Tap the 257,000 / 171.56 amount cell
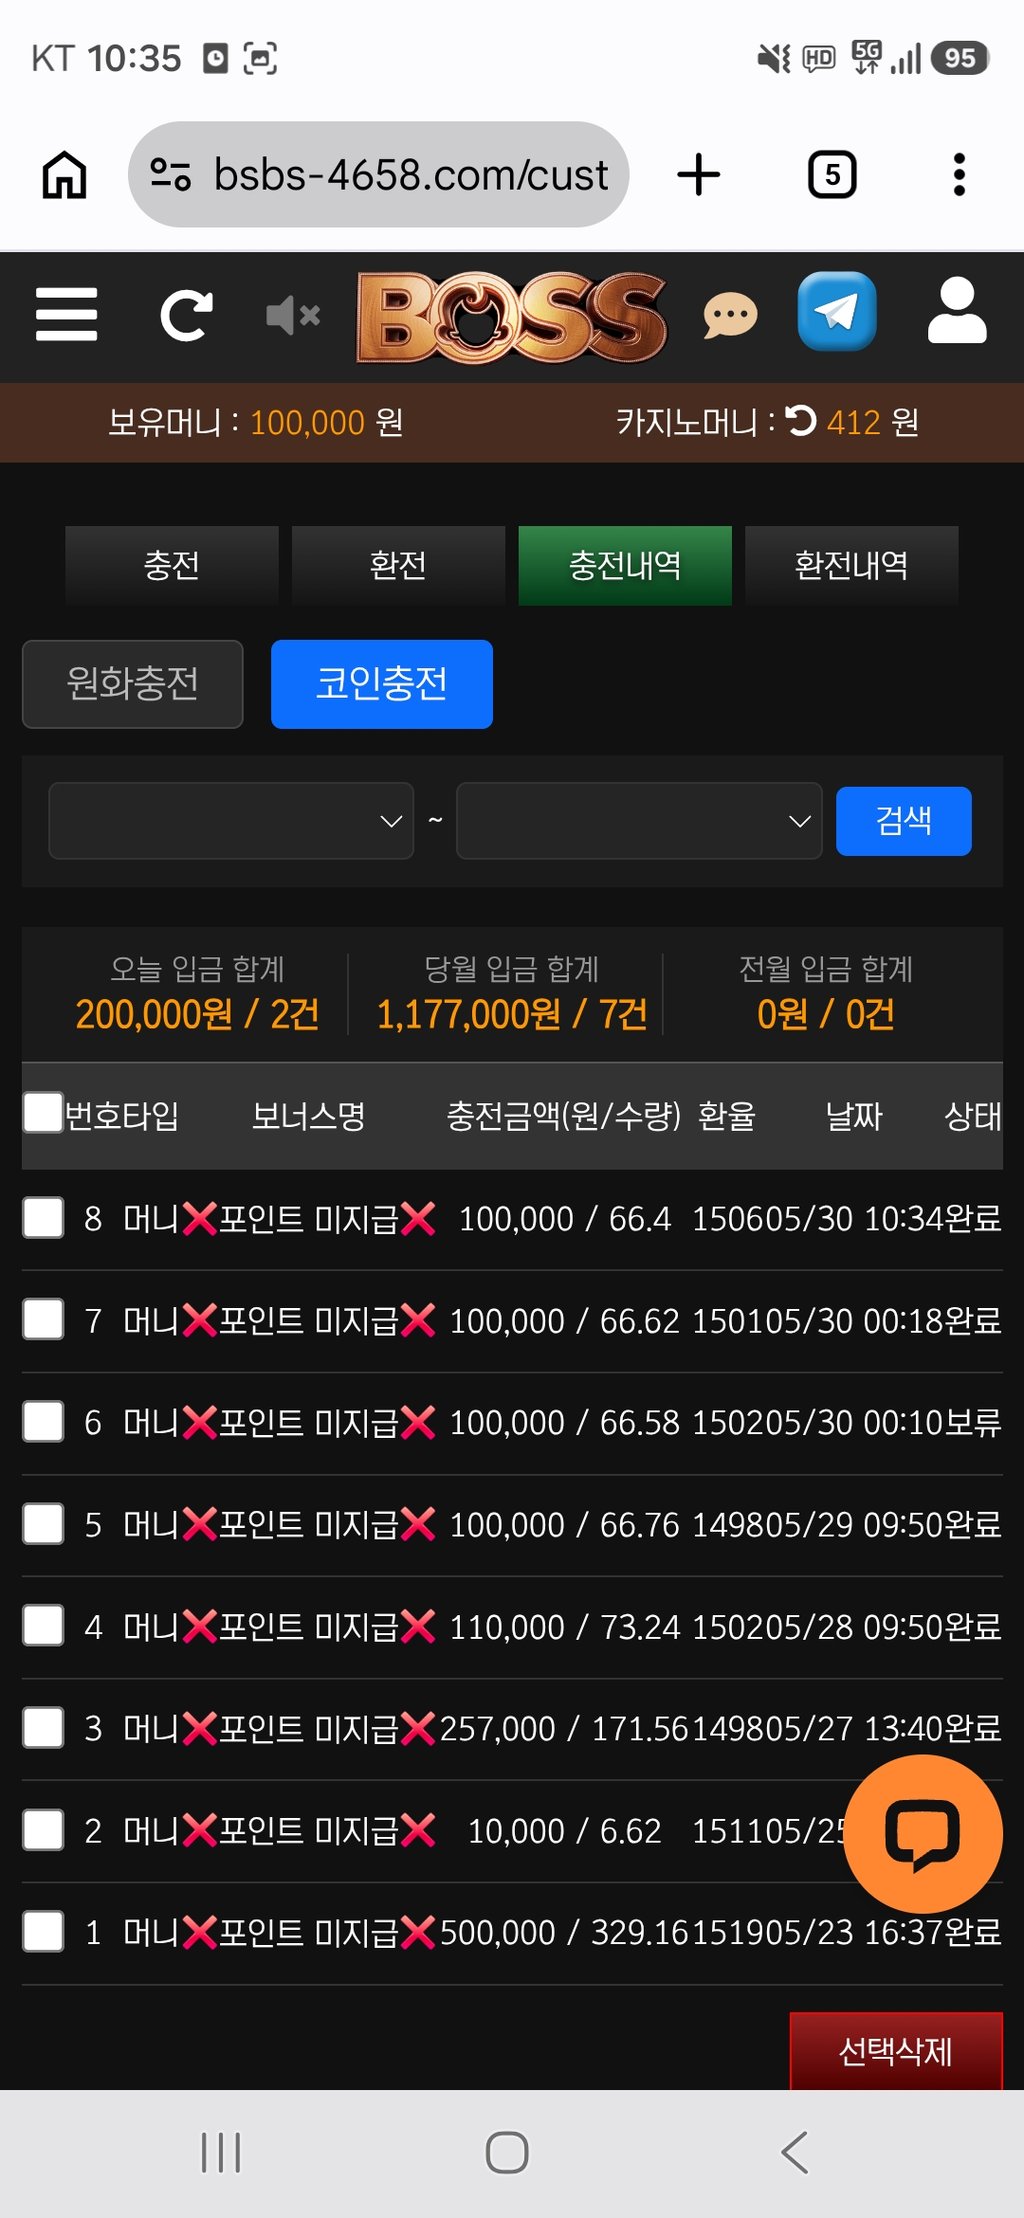The height and width of the screenshot is (2218, 1024). pyautogui.click(x=565, y=1729)
